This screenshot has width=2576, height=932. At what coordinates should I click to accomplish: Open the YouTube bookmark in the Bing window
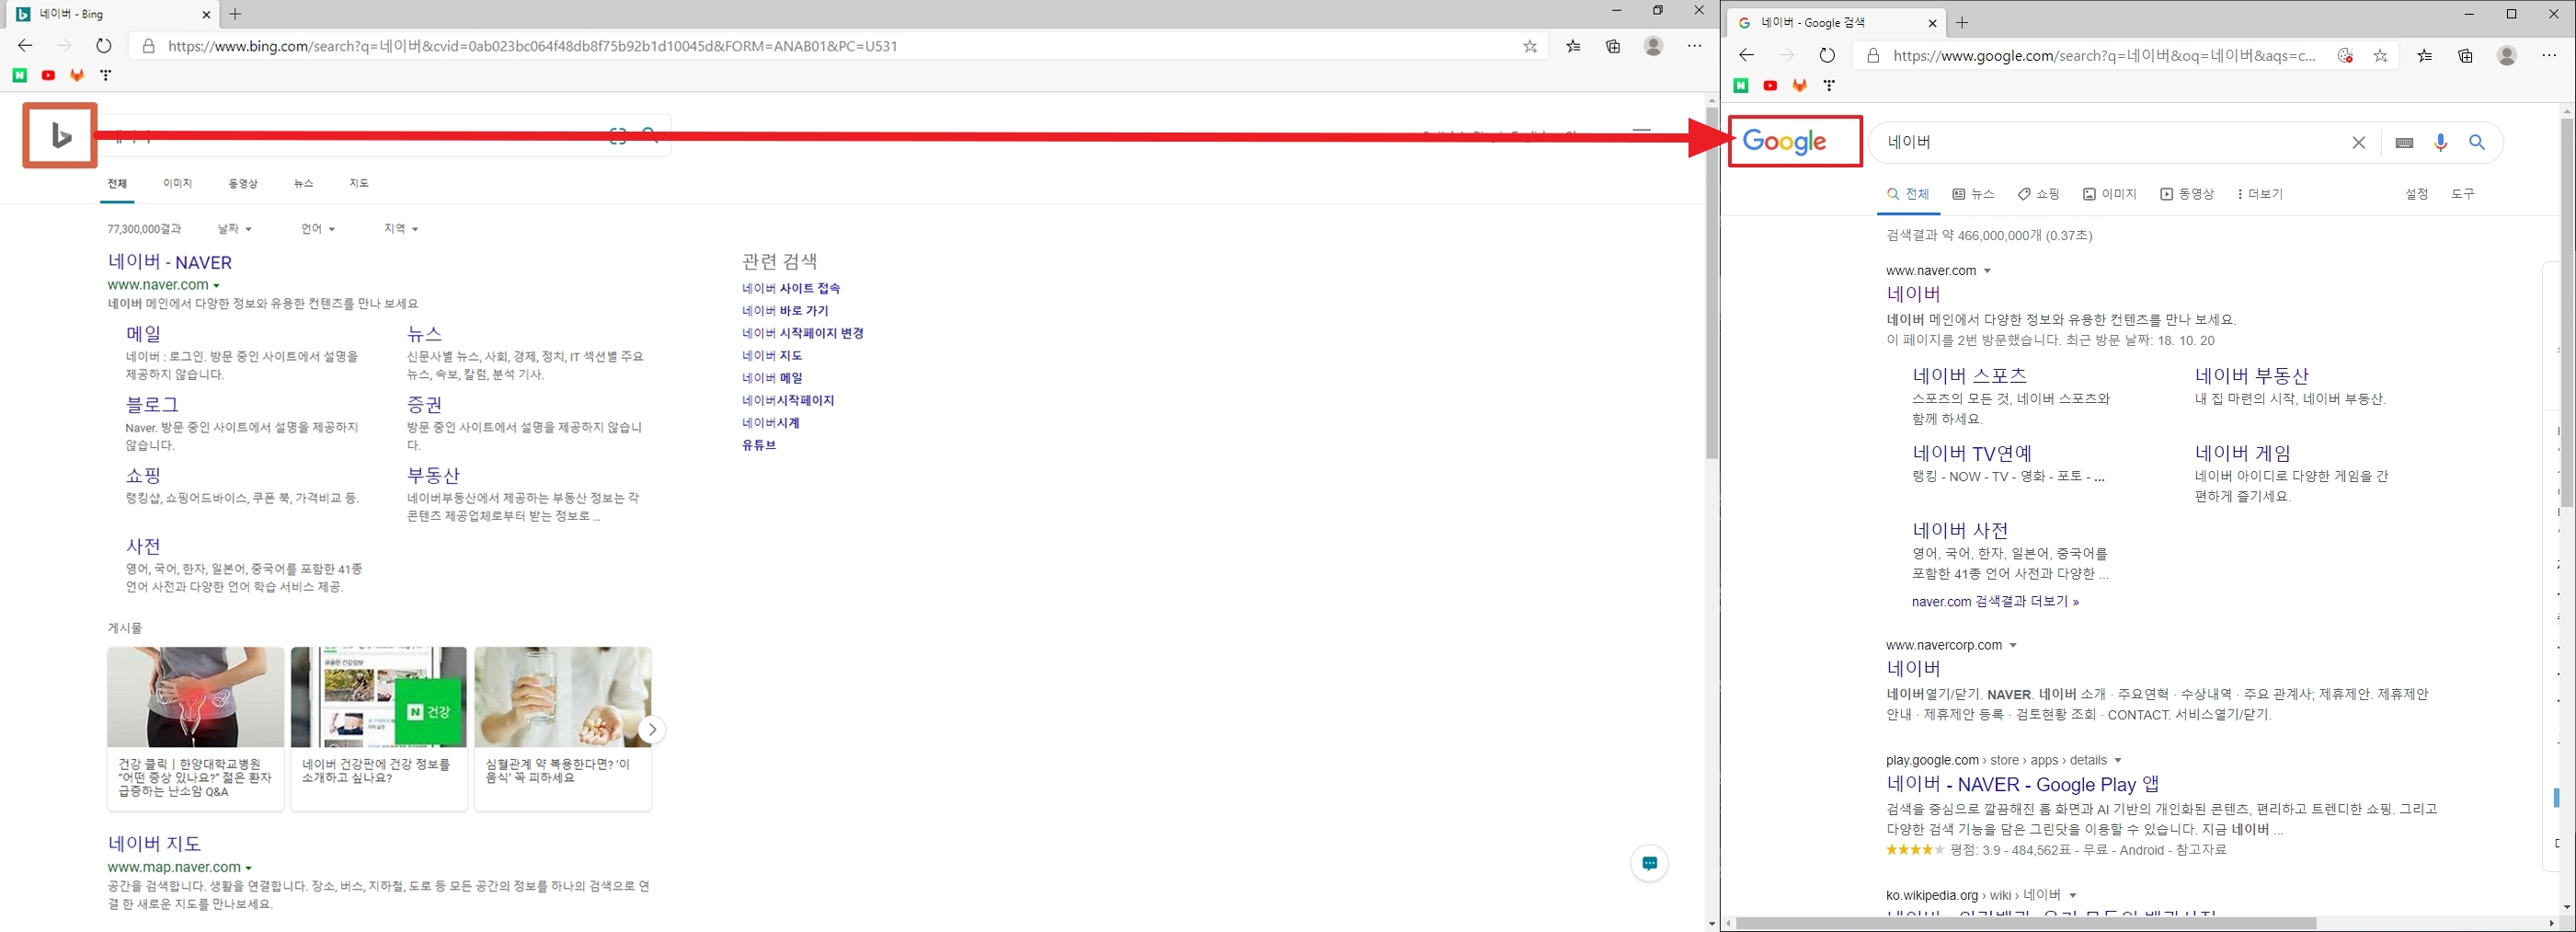tap(48, 75)
